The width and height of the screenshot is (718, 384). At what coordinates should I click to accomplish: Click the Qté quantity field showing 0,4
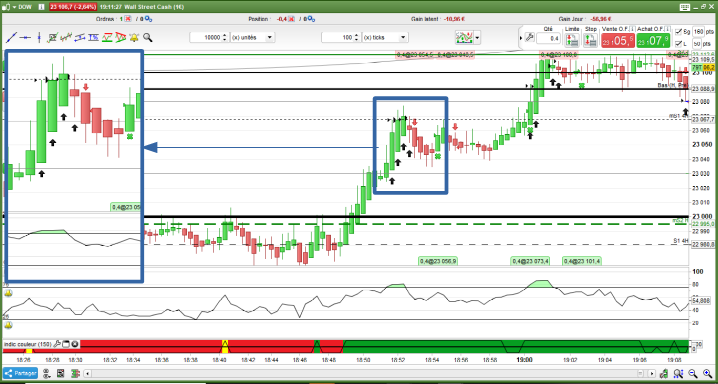pos(548,38)
